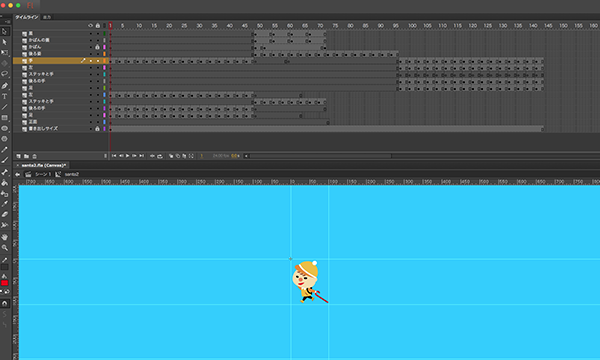Viewport: 600px width, 360px height.
Task: Activate the Hand tool
Action: [x=5, y=237]
